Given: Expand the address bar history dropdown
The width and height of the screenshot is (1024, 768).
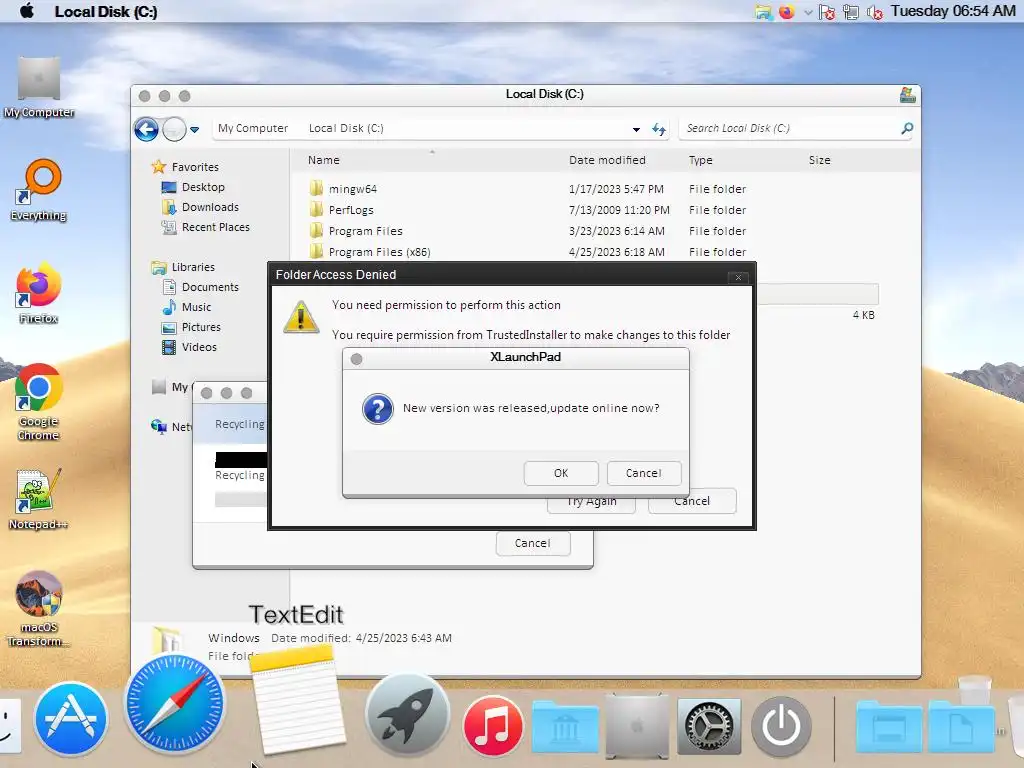Looking at the screenshot, I should tap(636, 129).
